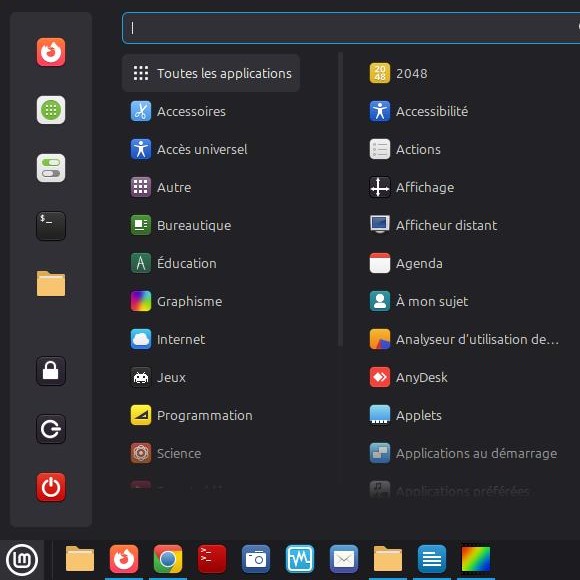The height and width of the screenshot is (580, 580).
Task: Switch to second folder window on taskbar
Action: point(388,559)
